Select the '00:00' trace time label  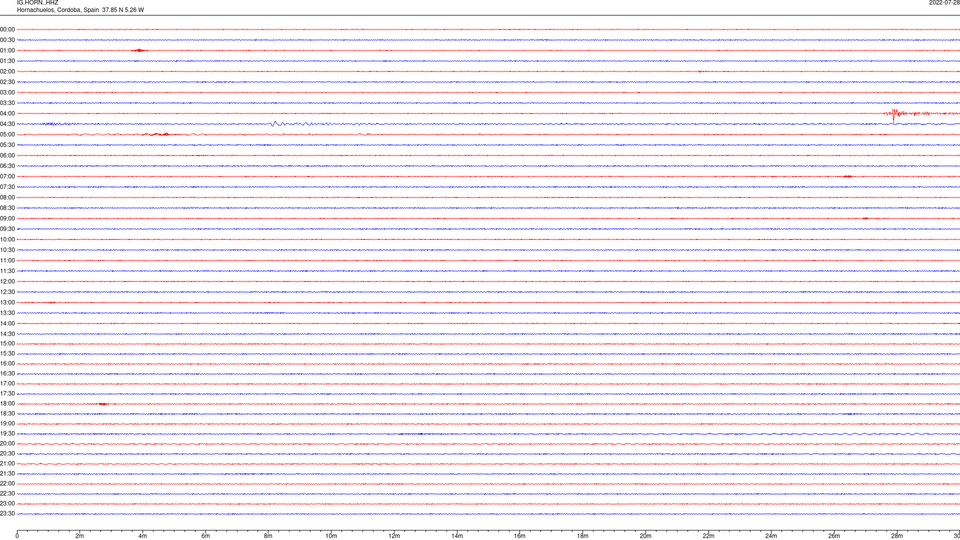pos(7,29)
